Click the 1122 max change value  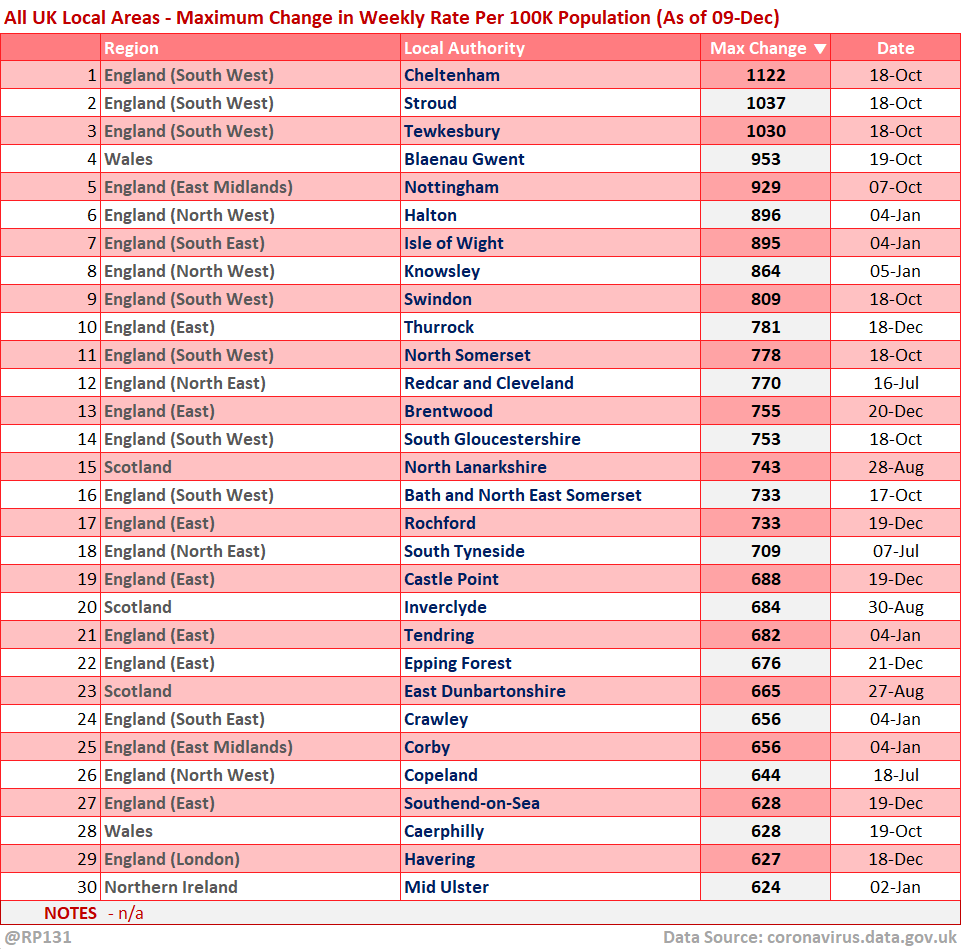coord(765,75)
